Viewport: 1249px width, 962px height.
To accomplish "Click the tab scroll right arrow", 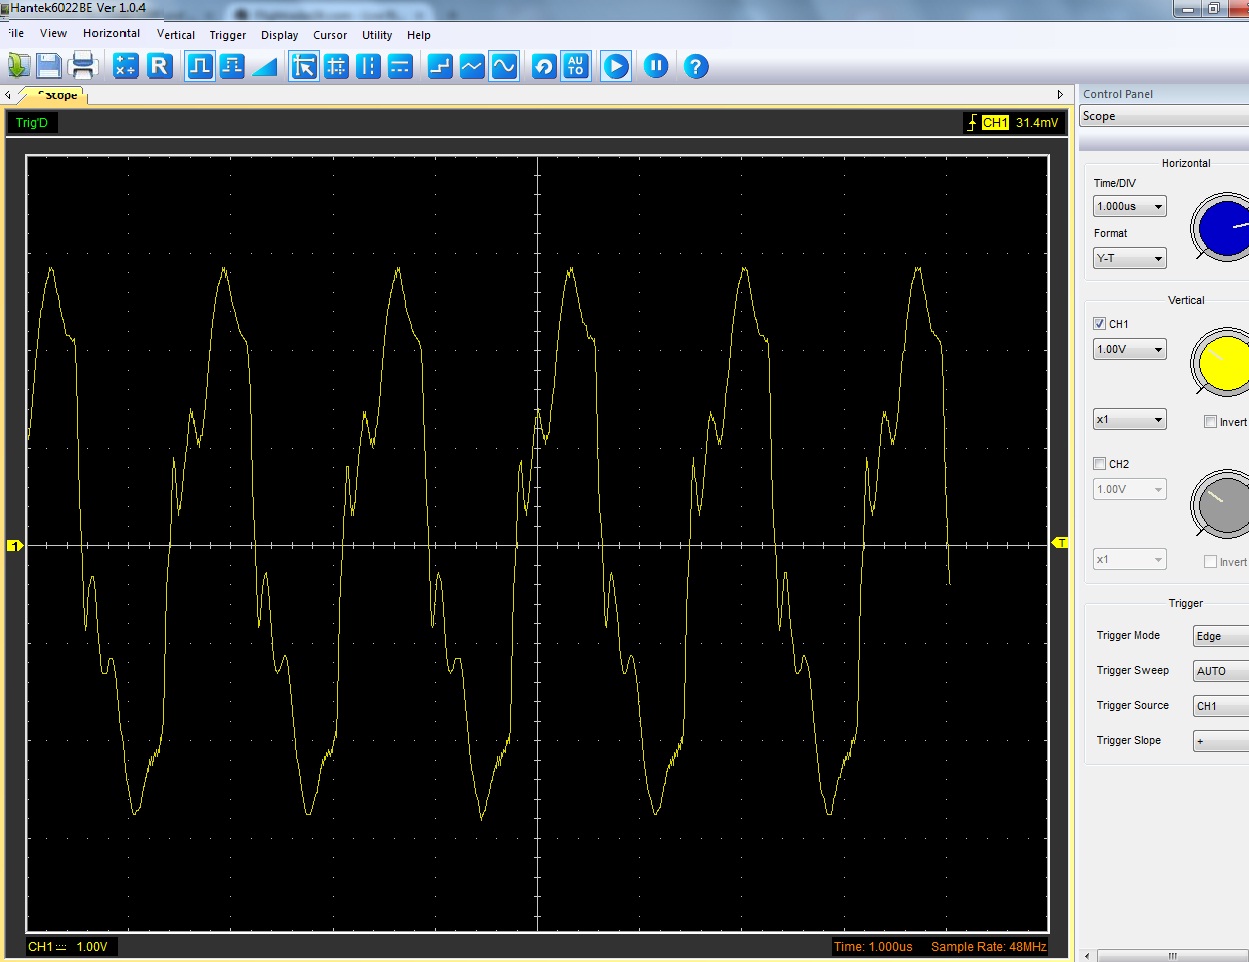I will tap(1060, 95).
